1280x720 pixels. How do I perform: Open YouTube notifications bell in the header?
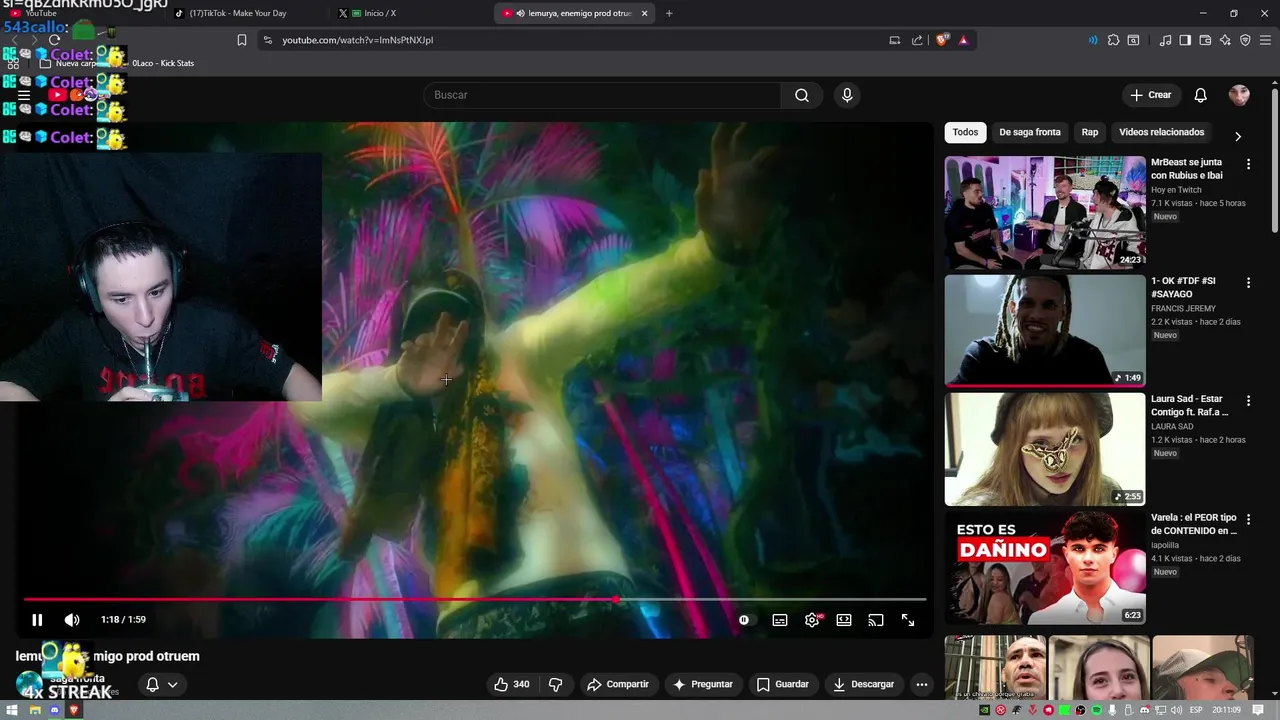(x=1201, y=95)
